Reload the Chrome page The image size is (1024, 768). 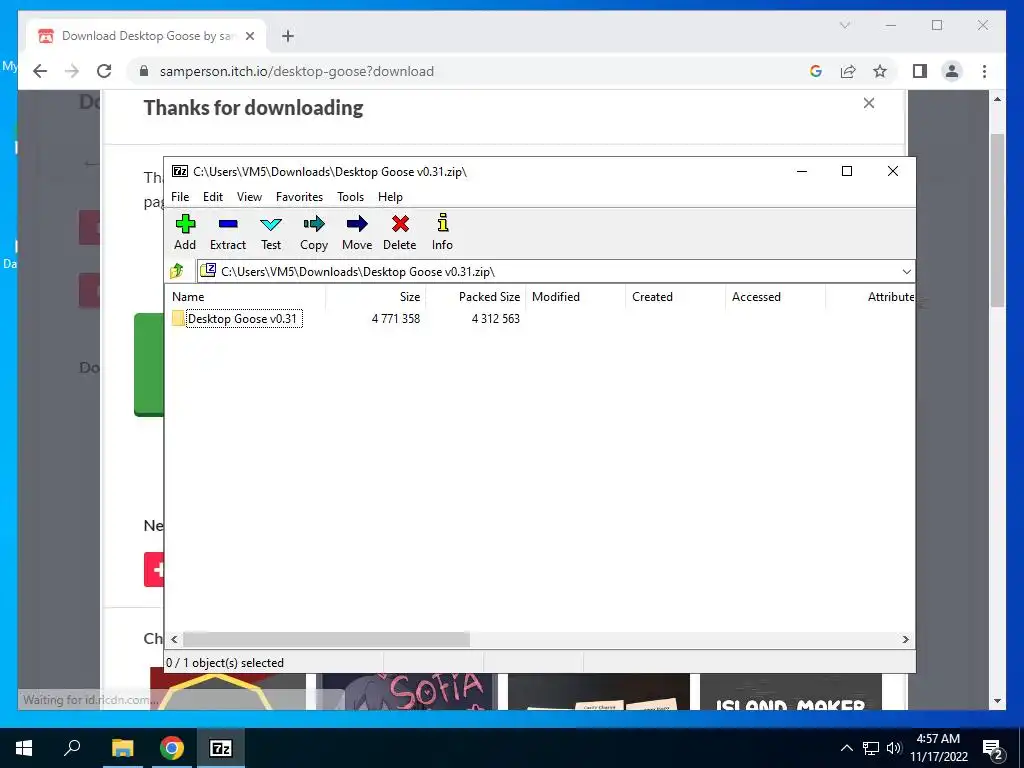(104, 71)
